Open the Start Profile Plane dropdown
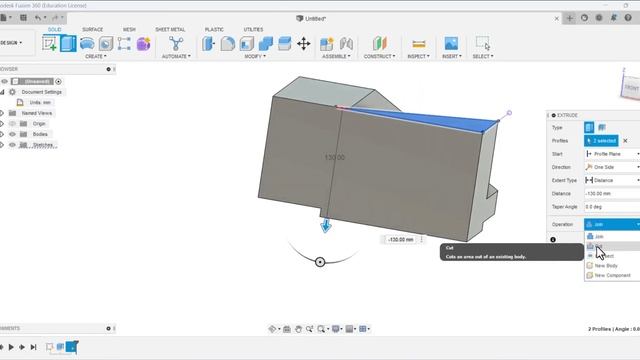This screenshot has width=640, height=360. (612, 154)
